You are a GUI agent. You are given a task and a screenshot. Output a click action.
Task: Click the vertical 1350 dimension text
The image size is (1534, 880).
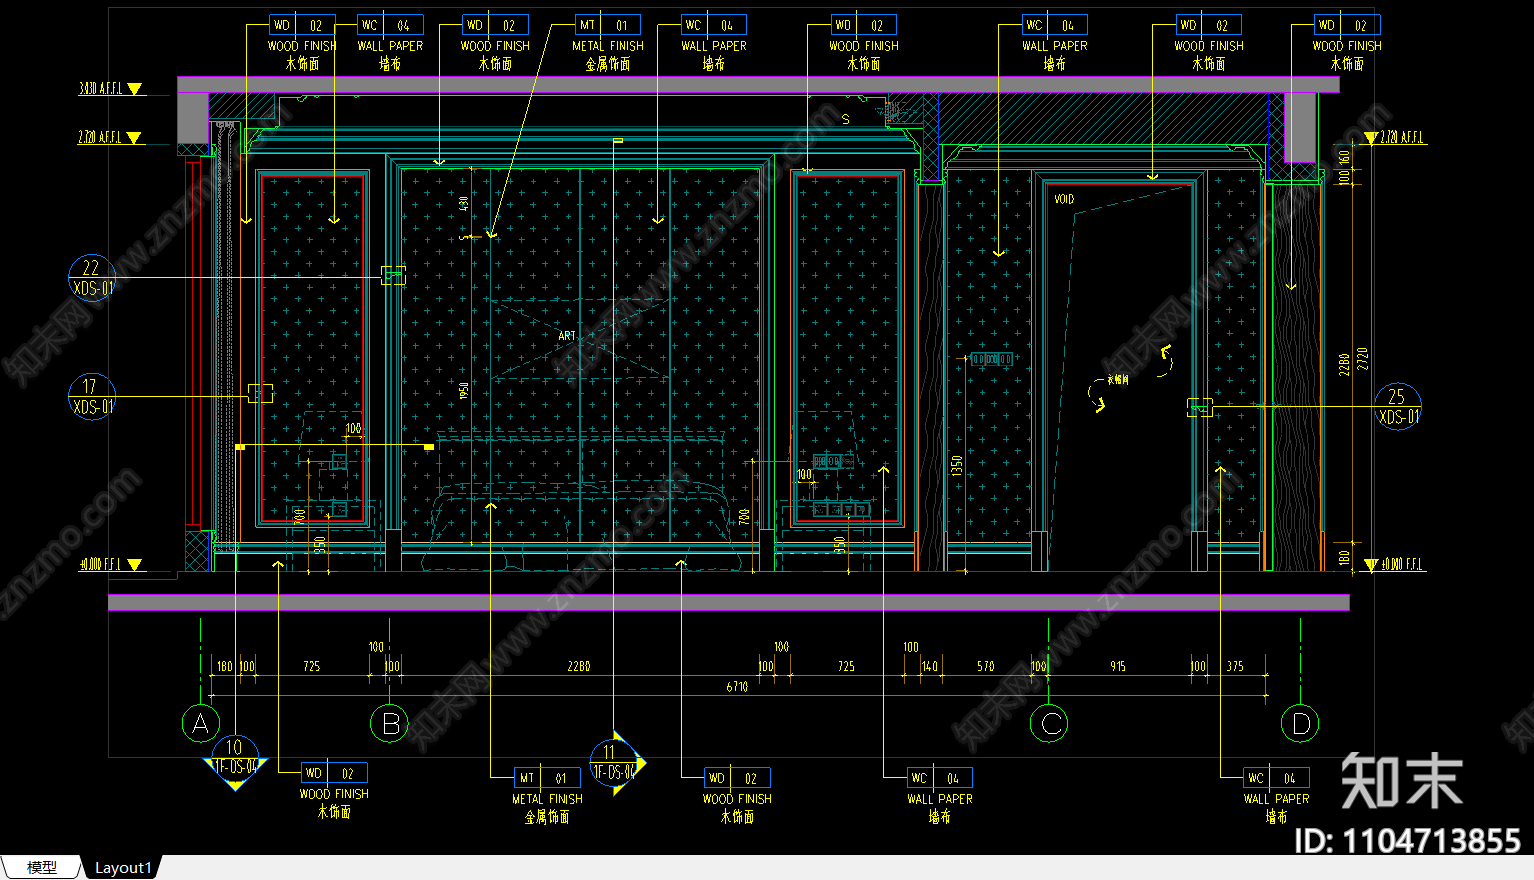tap(957, 465)
